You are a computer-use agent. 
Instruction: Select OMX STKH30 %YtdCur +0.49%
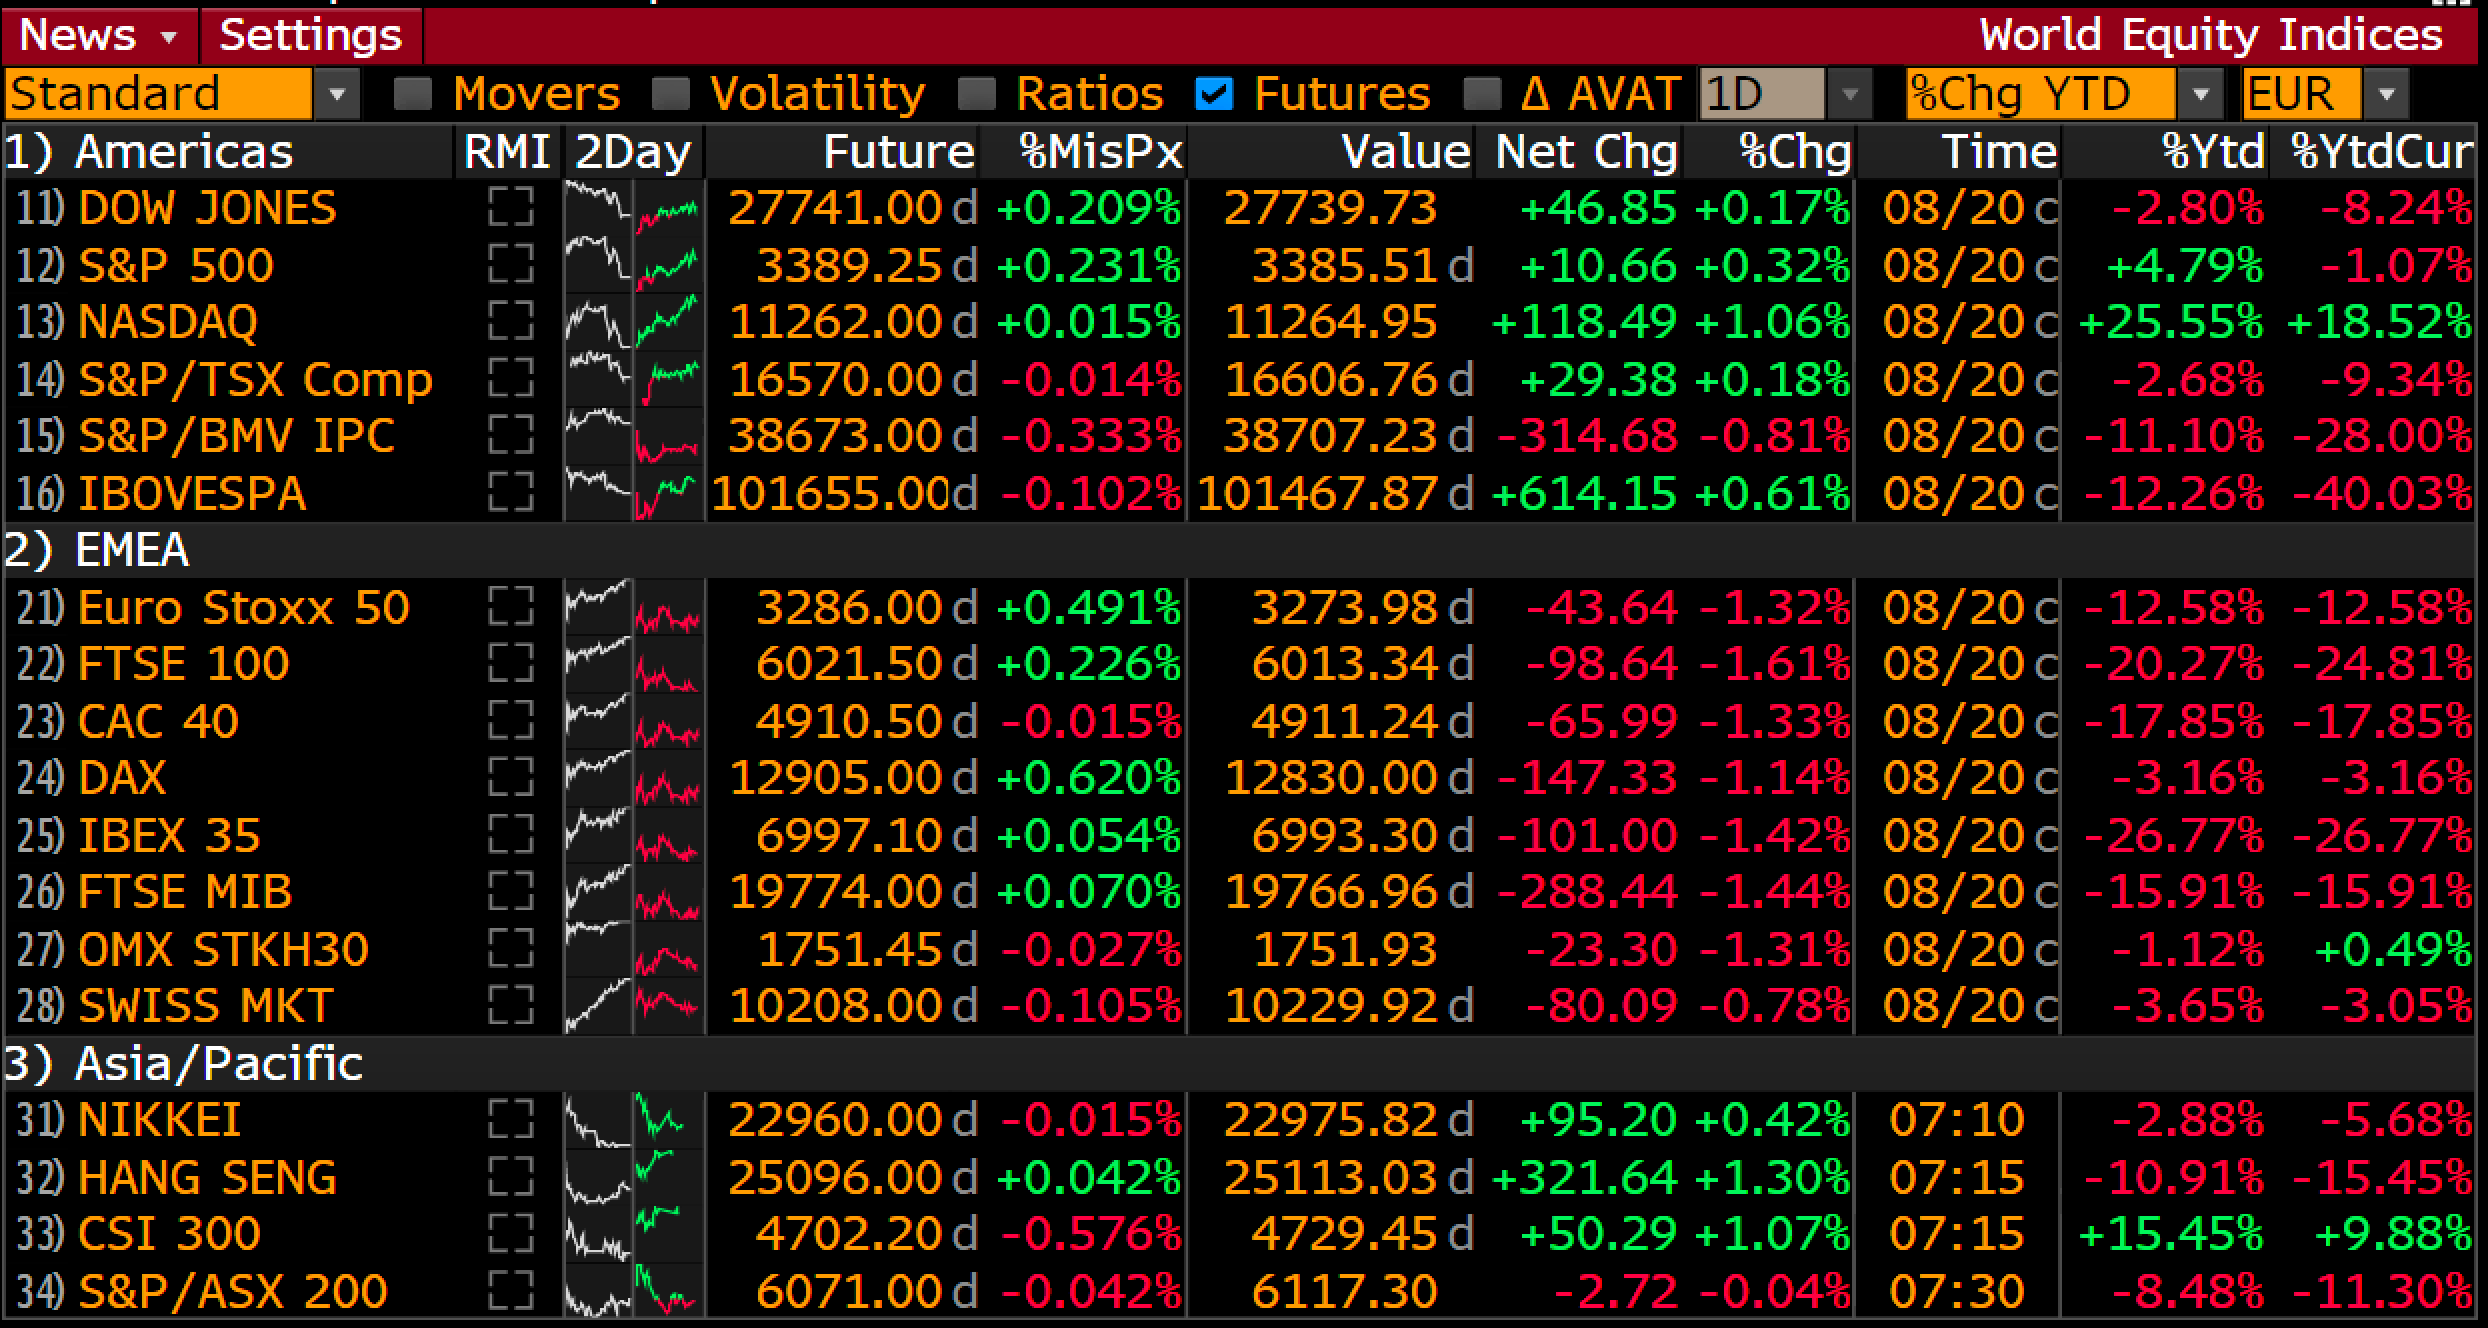pos(2393,949)
